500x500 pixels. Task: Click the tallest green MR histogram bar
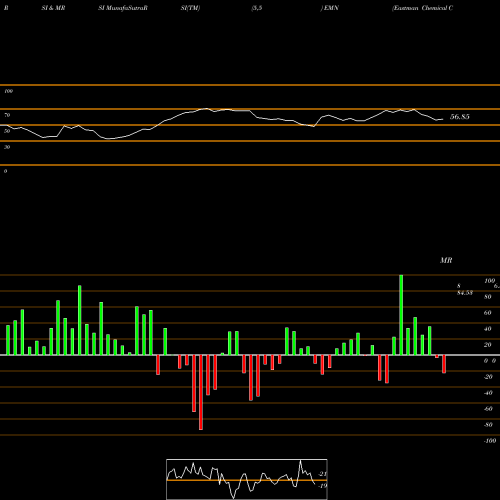401,315
